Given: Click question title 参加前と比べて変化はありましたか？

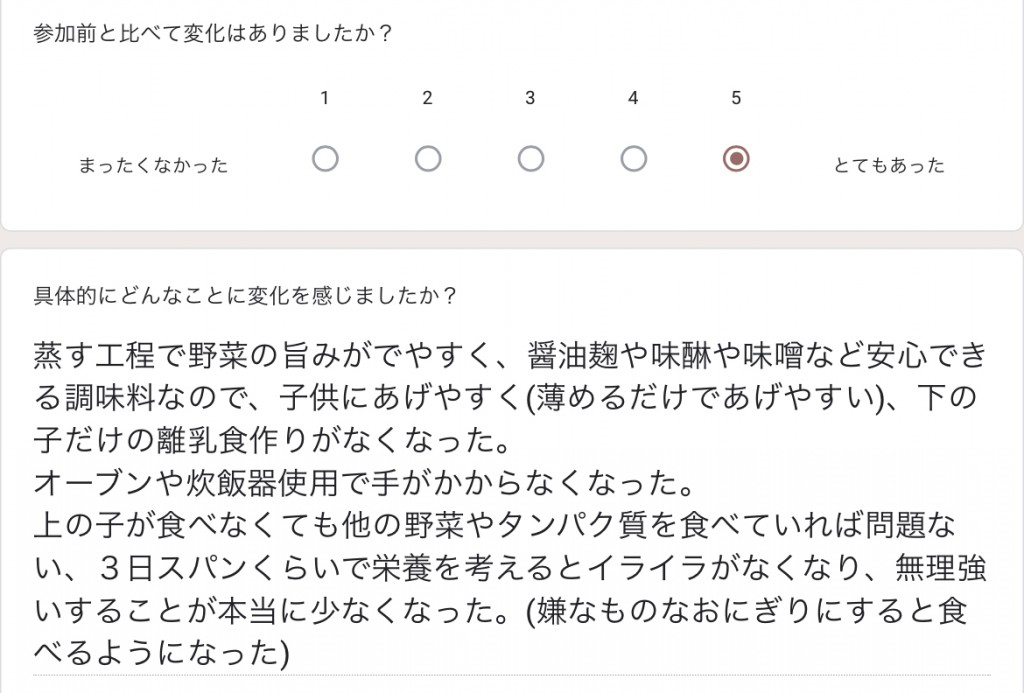Looking at the screenshot, I should tap(213, 33).
